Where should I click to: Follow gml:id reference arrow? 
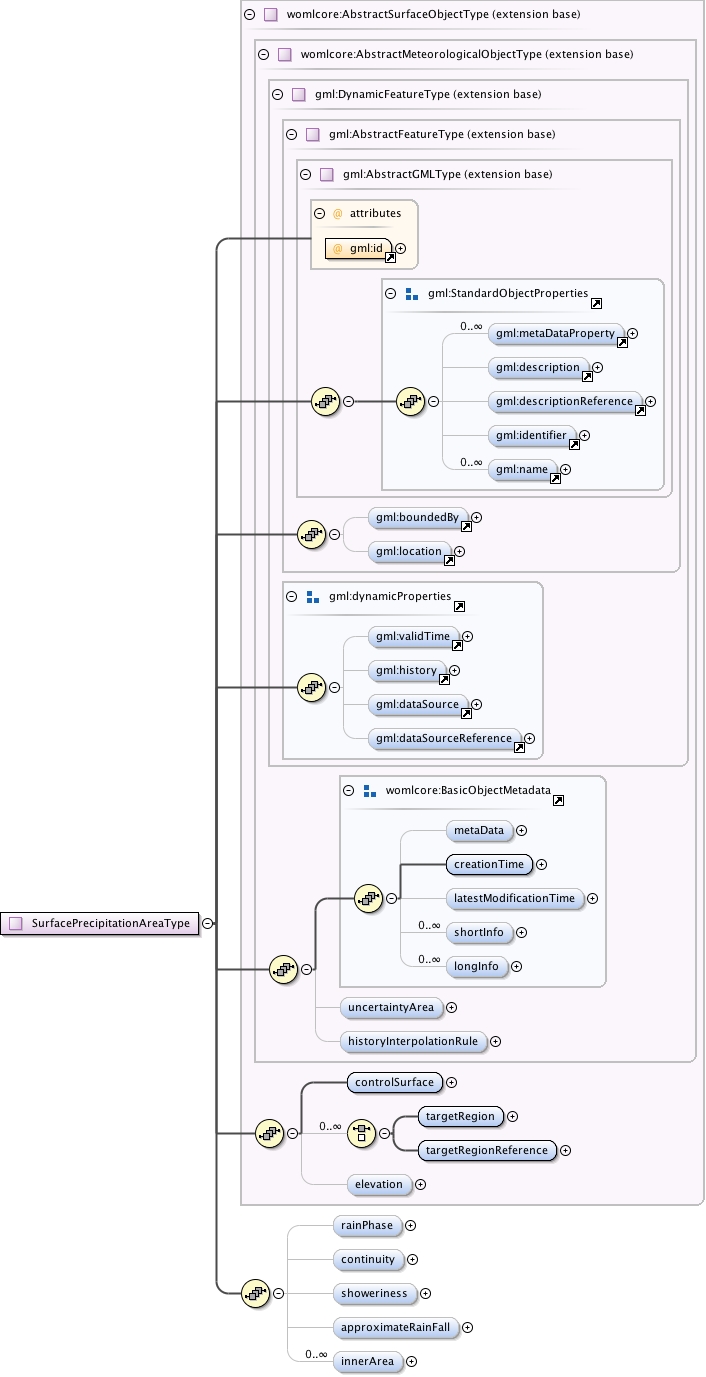coord(390,257)
